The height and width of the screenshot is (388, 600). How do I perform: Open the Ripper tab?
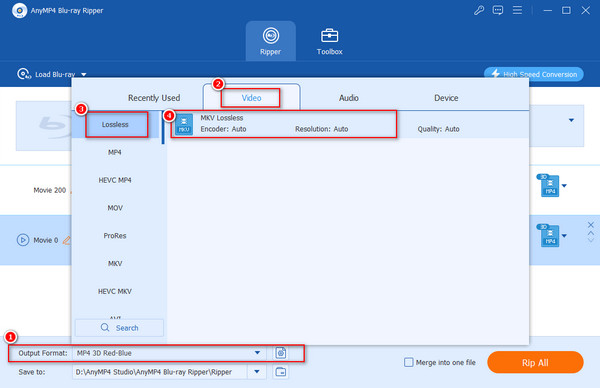271,41
